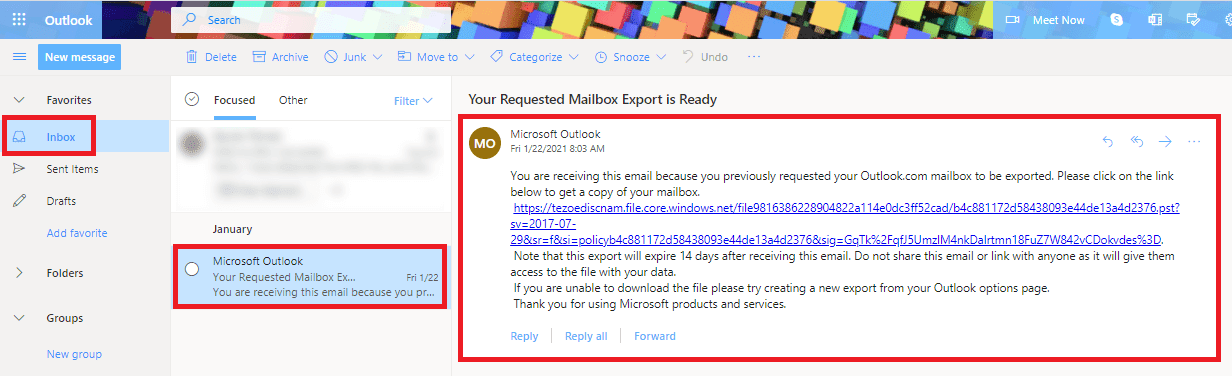Click Reply below the message
The height and width of the screenshot is (376, 1232).
[x=524, y=336]
